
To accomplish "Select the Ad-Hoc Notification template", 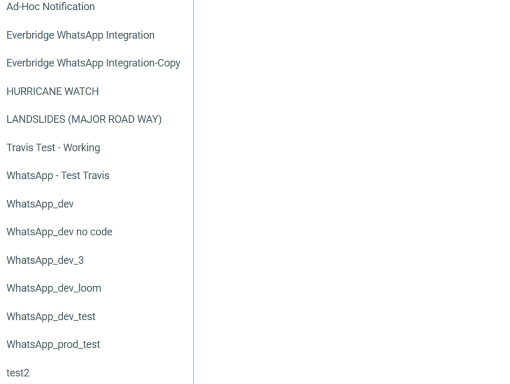I will [51, 6].
